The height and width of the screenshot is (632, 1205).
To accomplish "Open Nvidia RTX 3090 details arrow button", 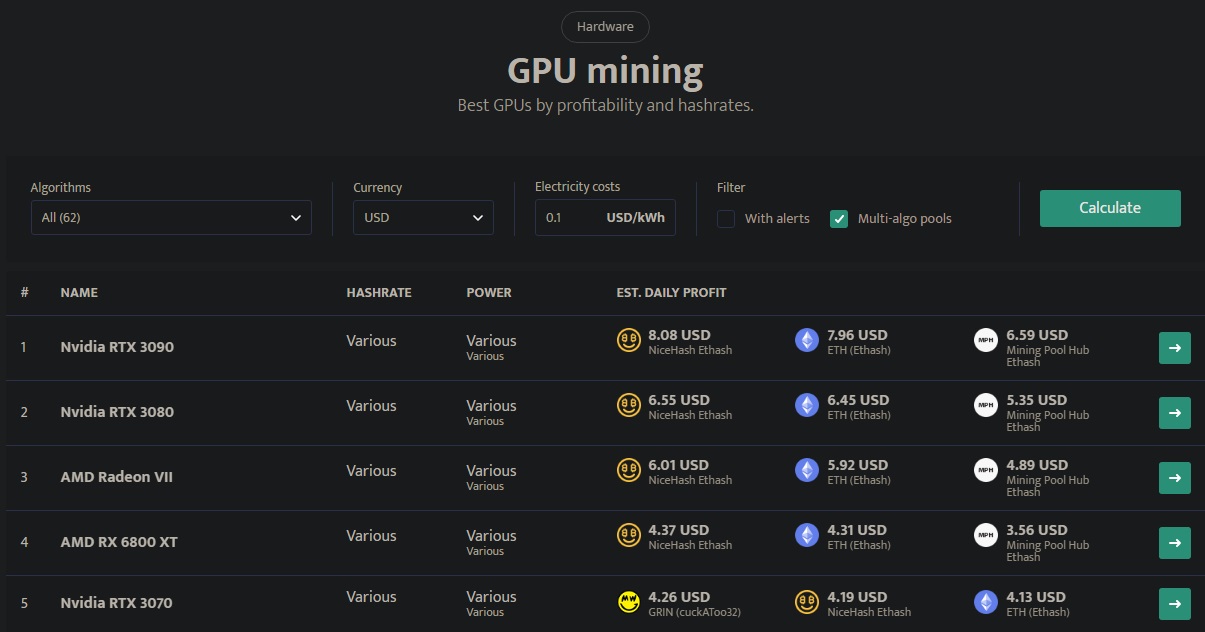I will tap(1175, 348).
